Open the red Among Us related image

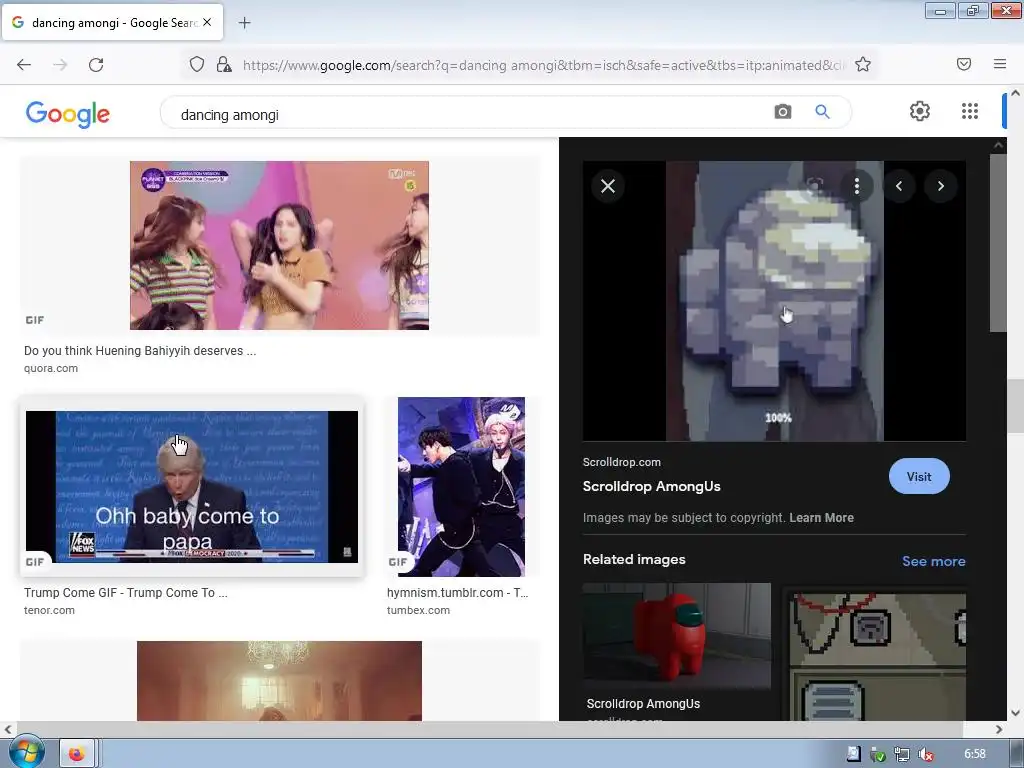677,636
